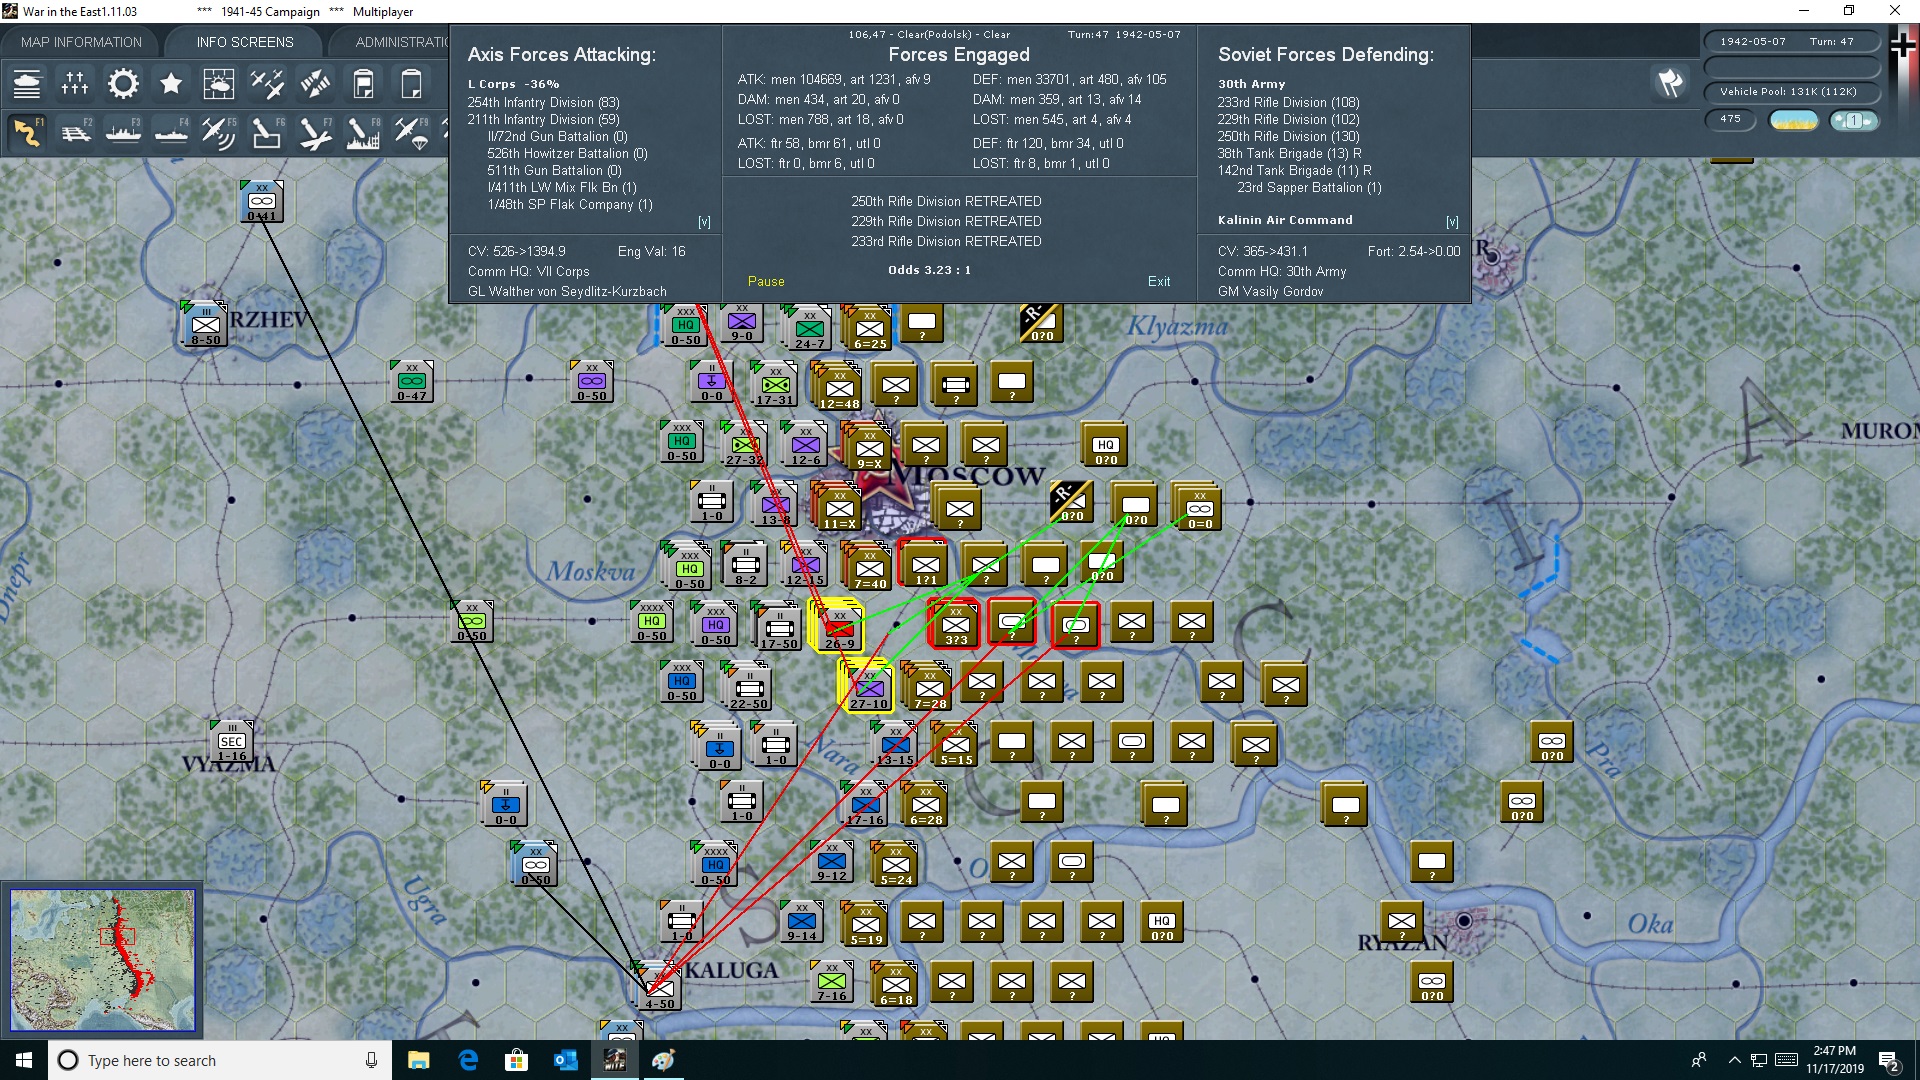Screen dimensions: 1920x1080
Task: Switch to INFO SCREENS tab
Action: [x=245, y=42]
